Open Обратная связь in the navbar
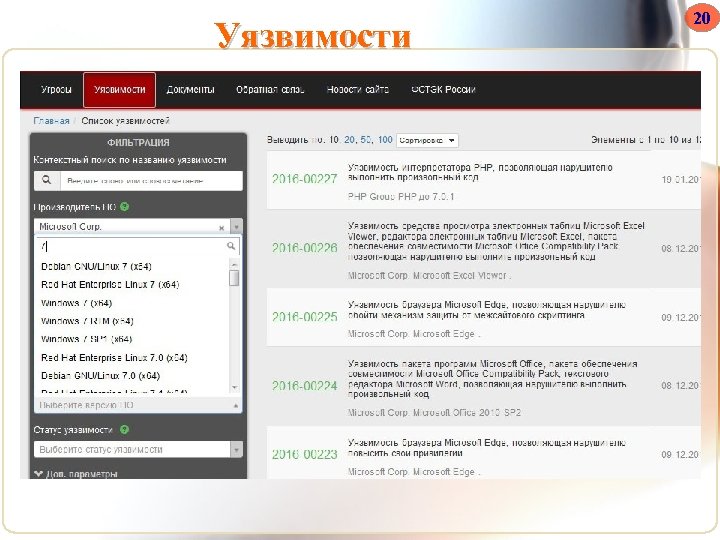 [x=270, y=90]
